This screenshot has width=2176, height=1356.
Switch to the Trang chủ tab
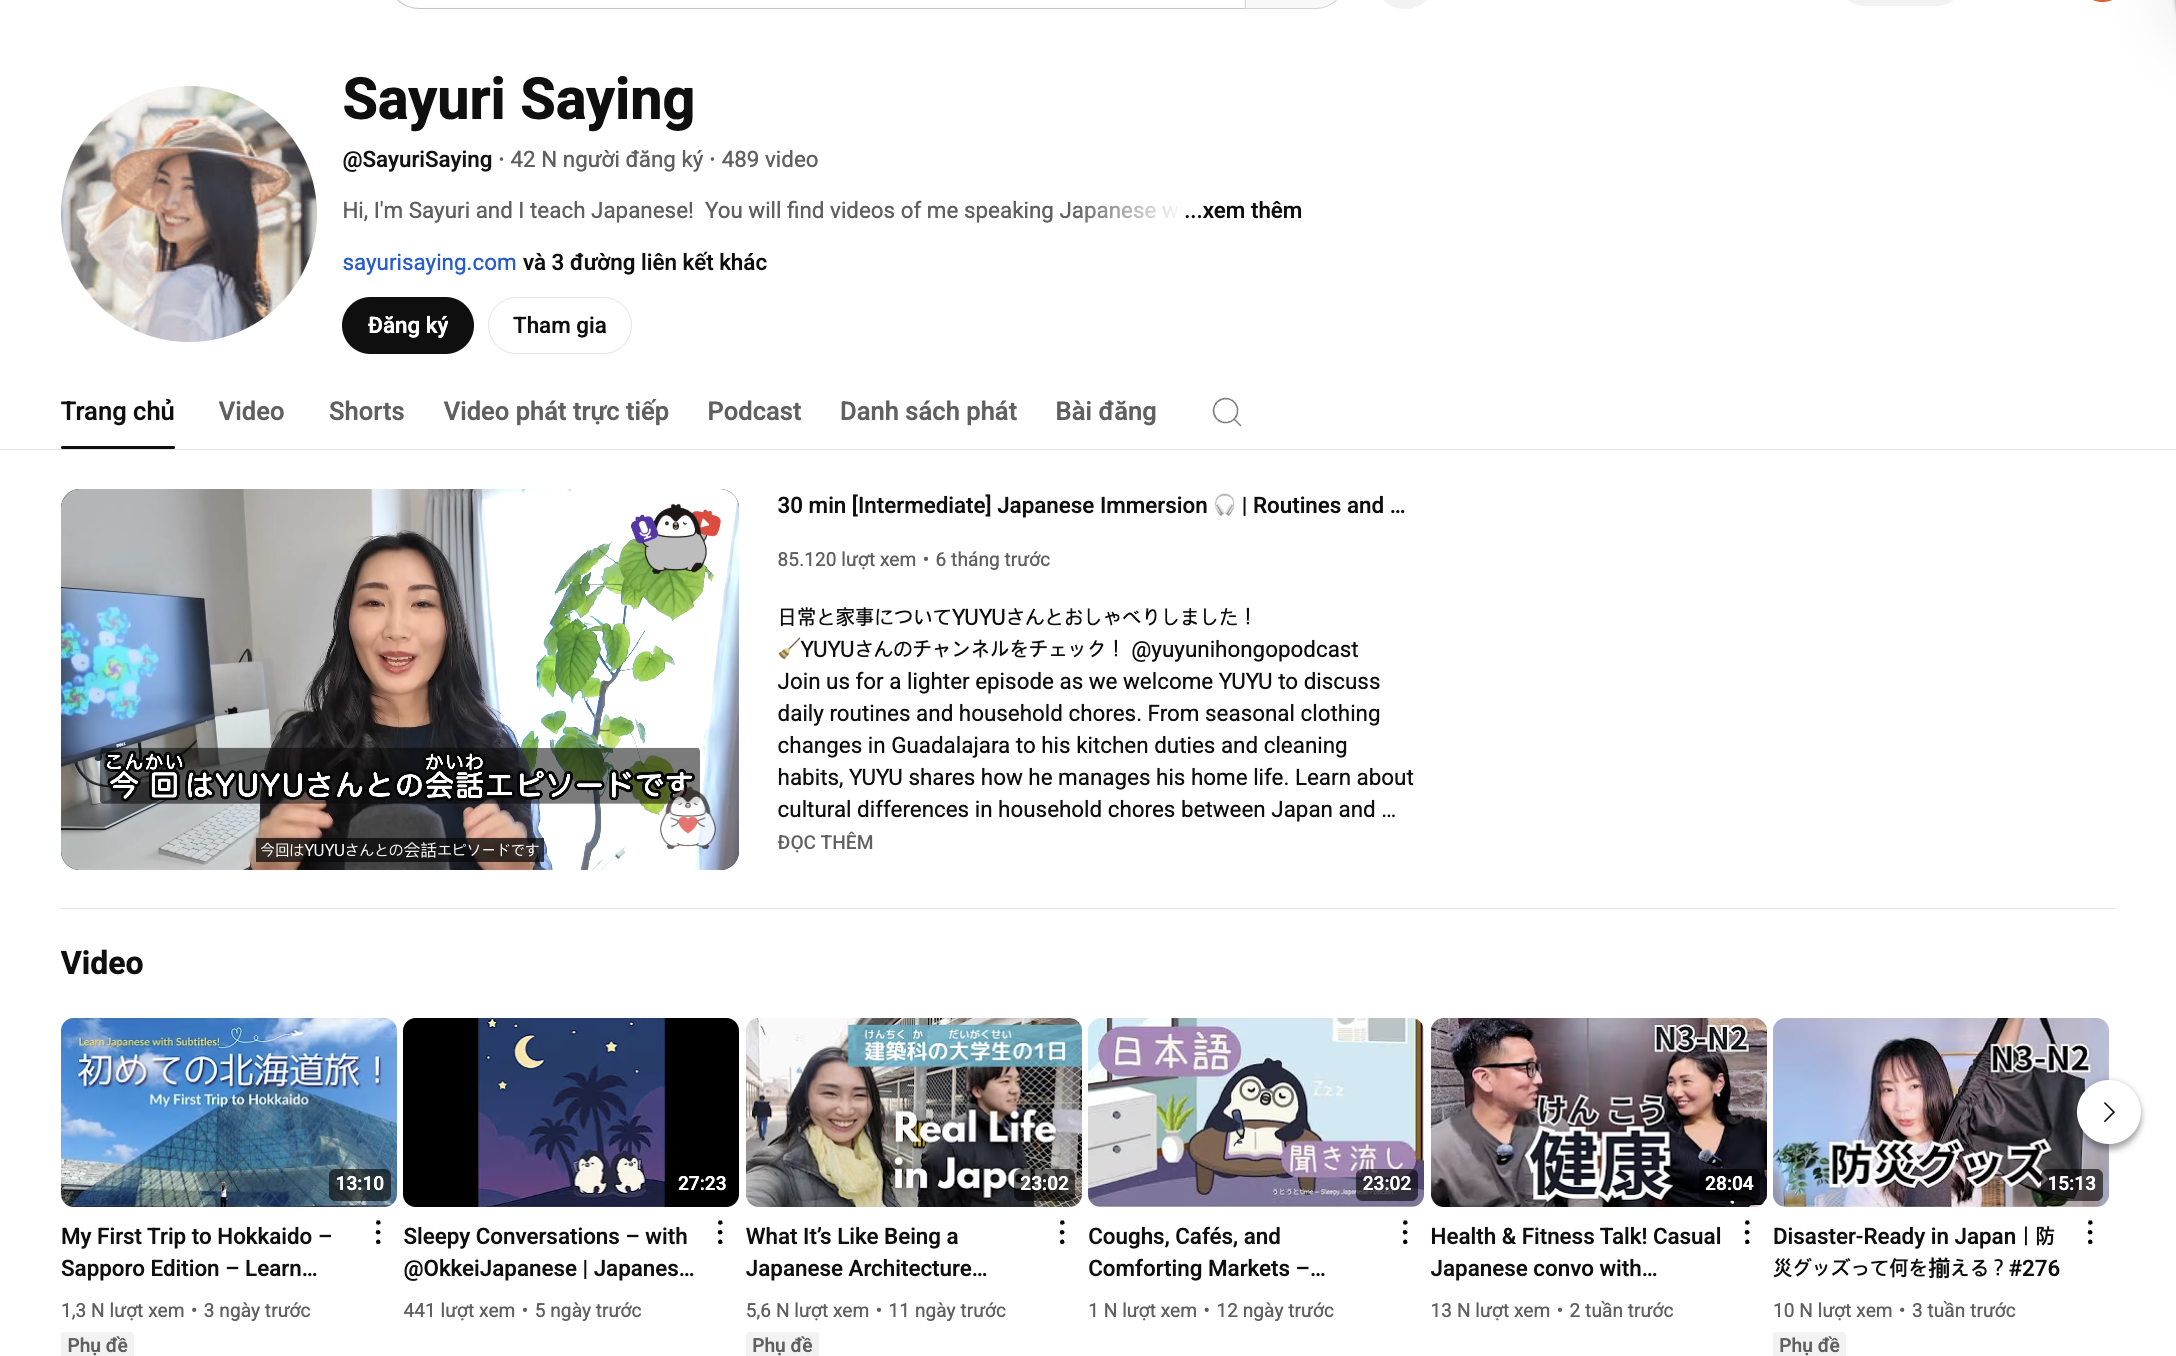[x=118, y=411]
